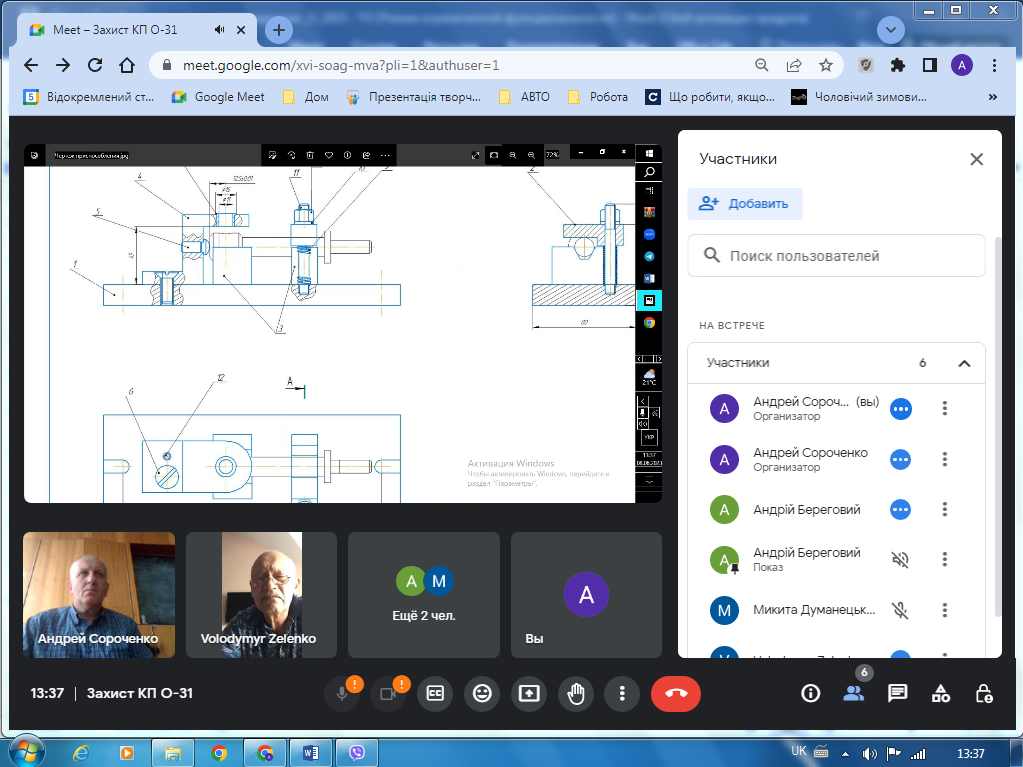1023x767 pixels.
Task: Open the send reaction emoji button
Action: [x=482, y=693]
